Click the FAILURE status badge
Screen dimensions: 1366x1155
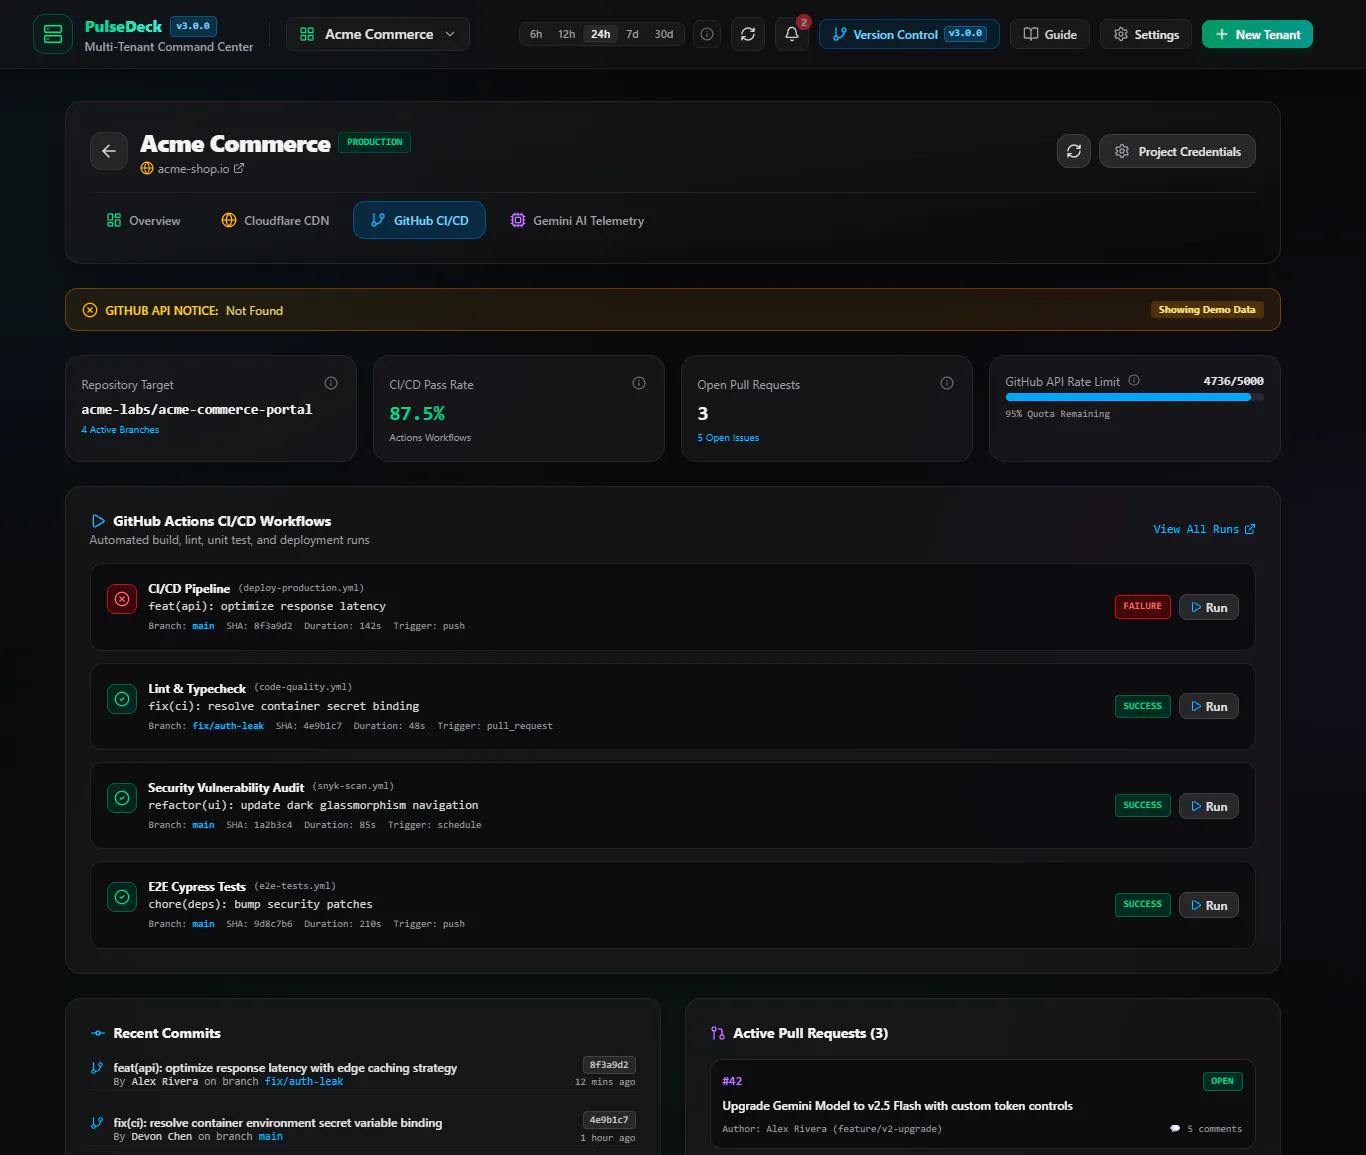1143,606
